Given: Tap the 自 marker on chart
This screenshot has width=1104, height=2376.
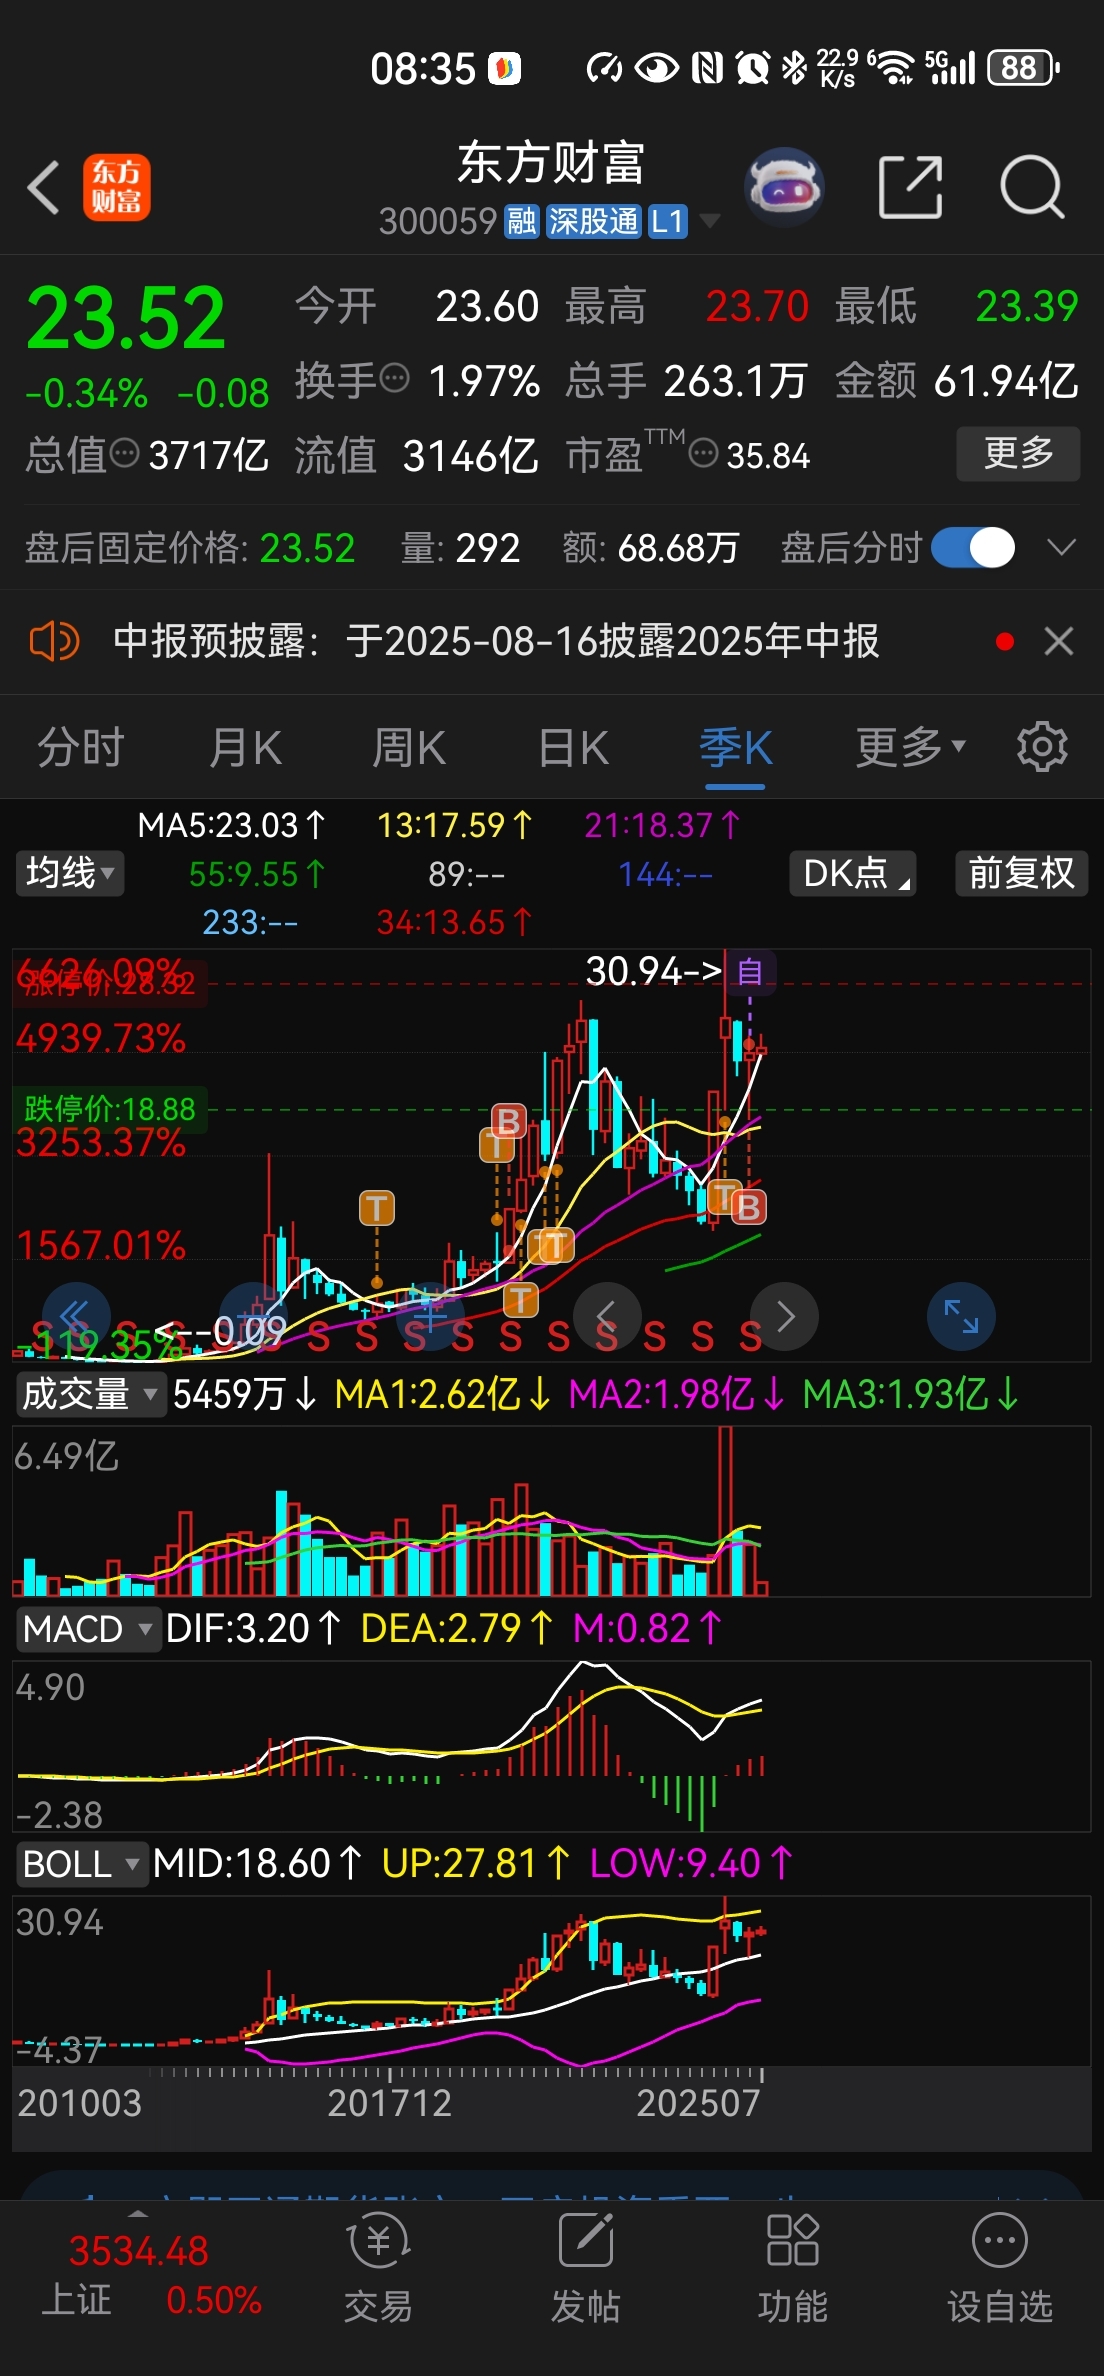Looking at the screenshot, I should point(750,971).
